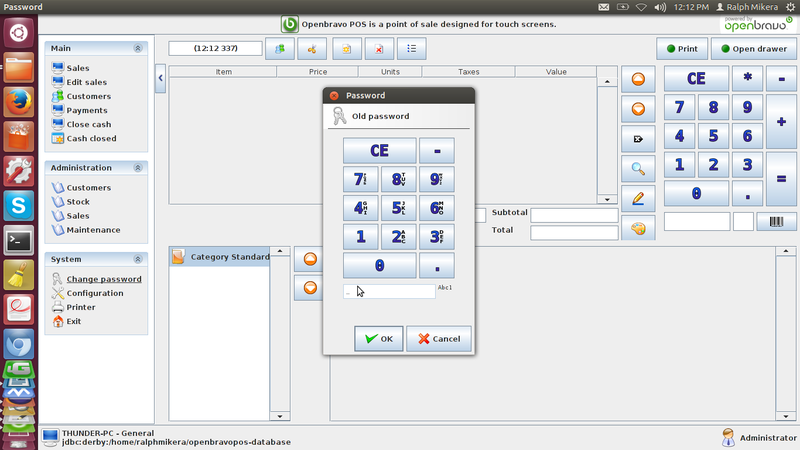
Task: Collapse the Administration panel
Action: pos(138,167)
